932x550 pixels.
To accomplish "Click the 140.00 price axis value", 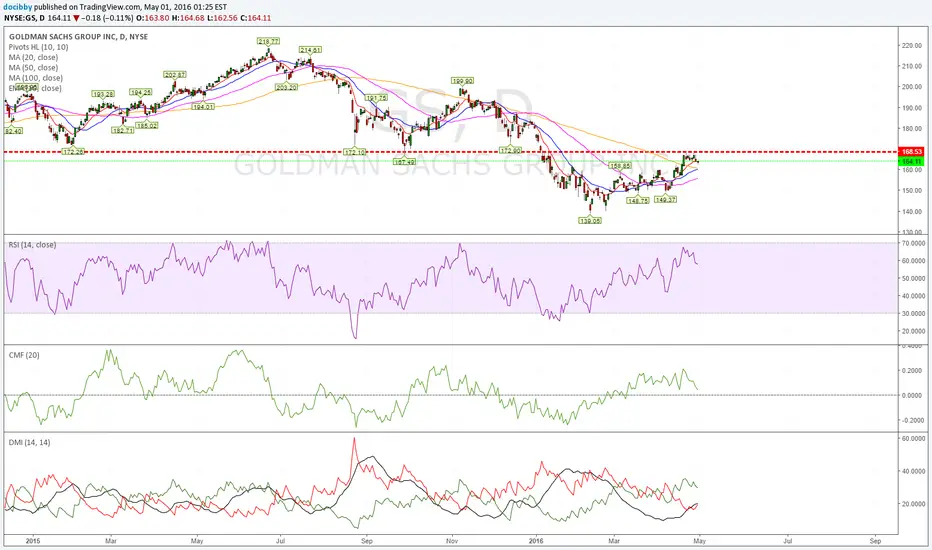I will tap(911, 212).
